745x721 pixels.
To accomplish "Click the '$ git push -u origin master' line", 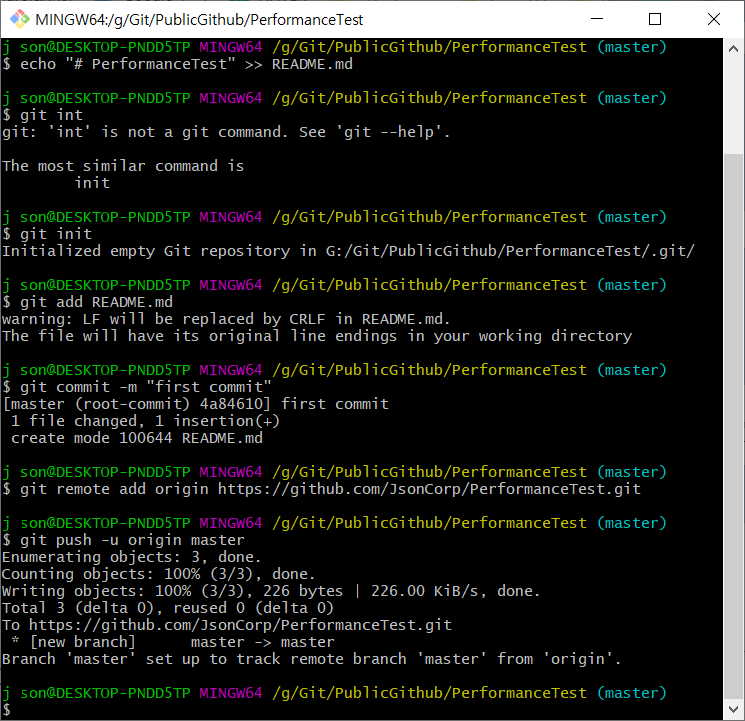I will tap(123, 540).
